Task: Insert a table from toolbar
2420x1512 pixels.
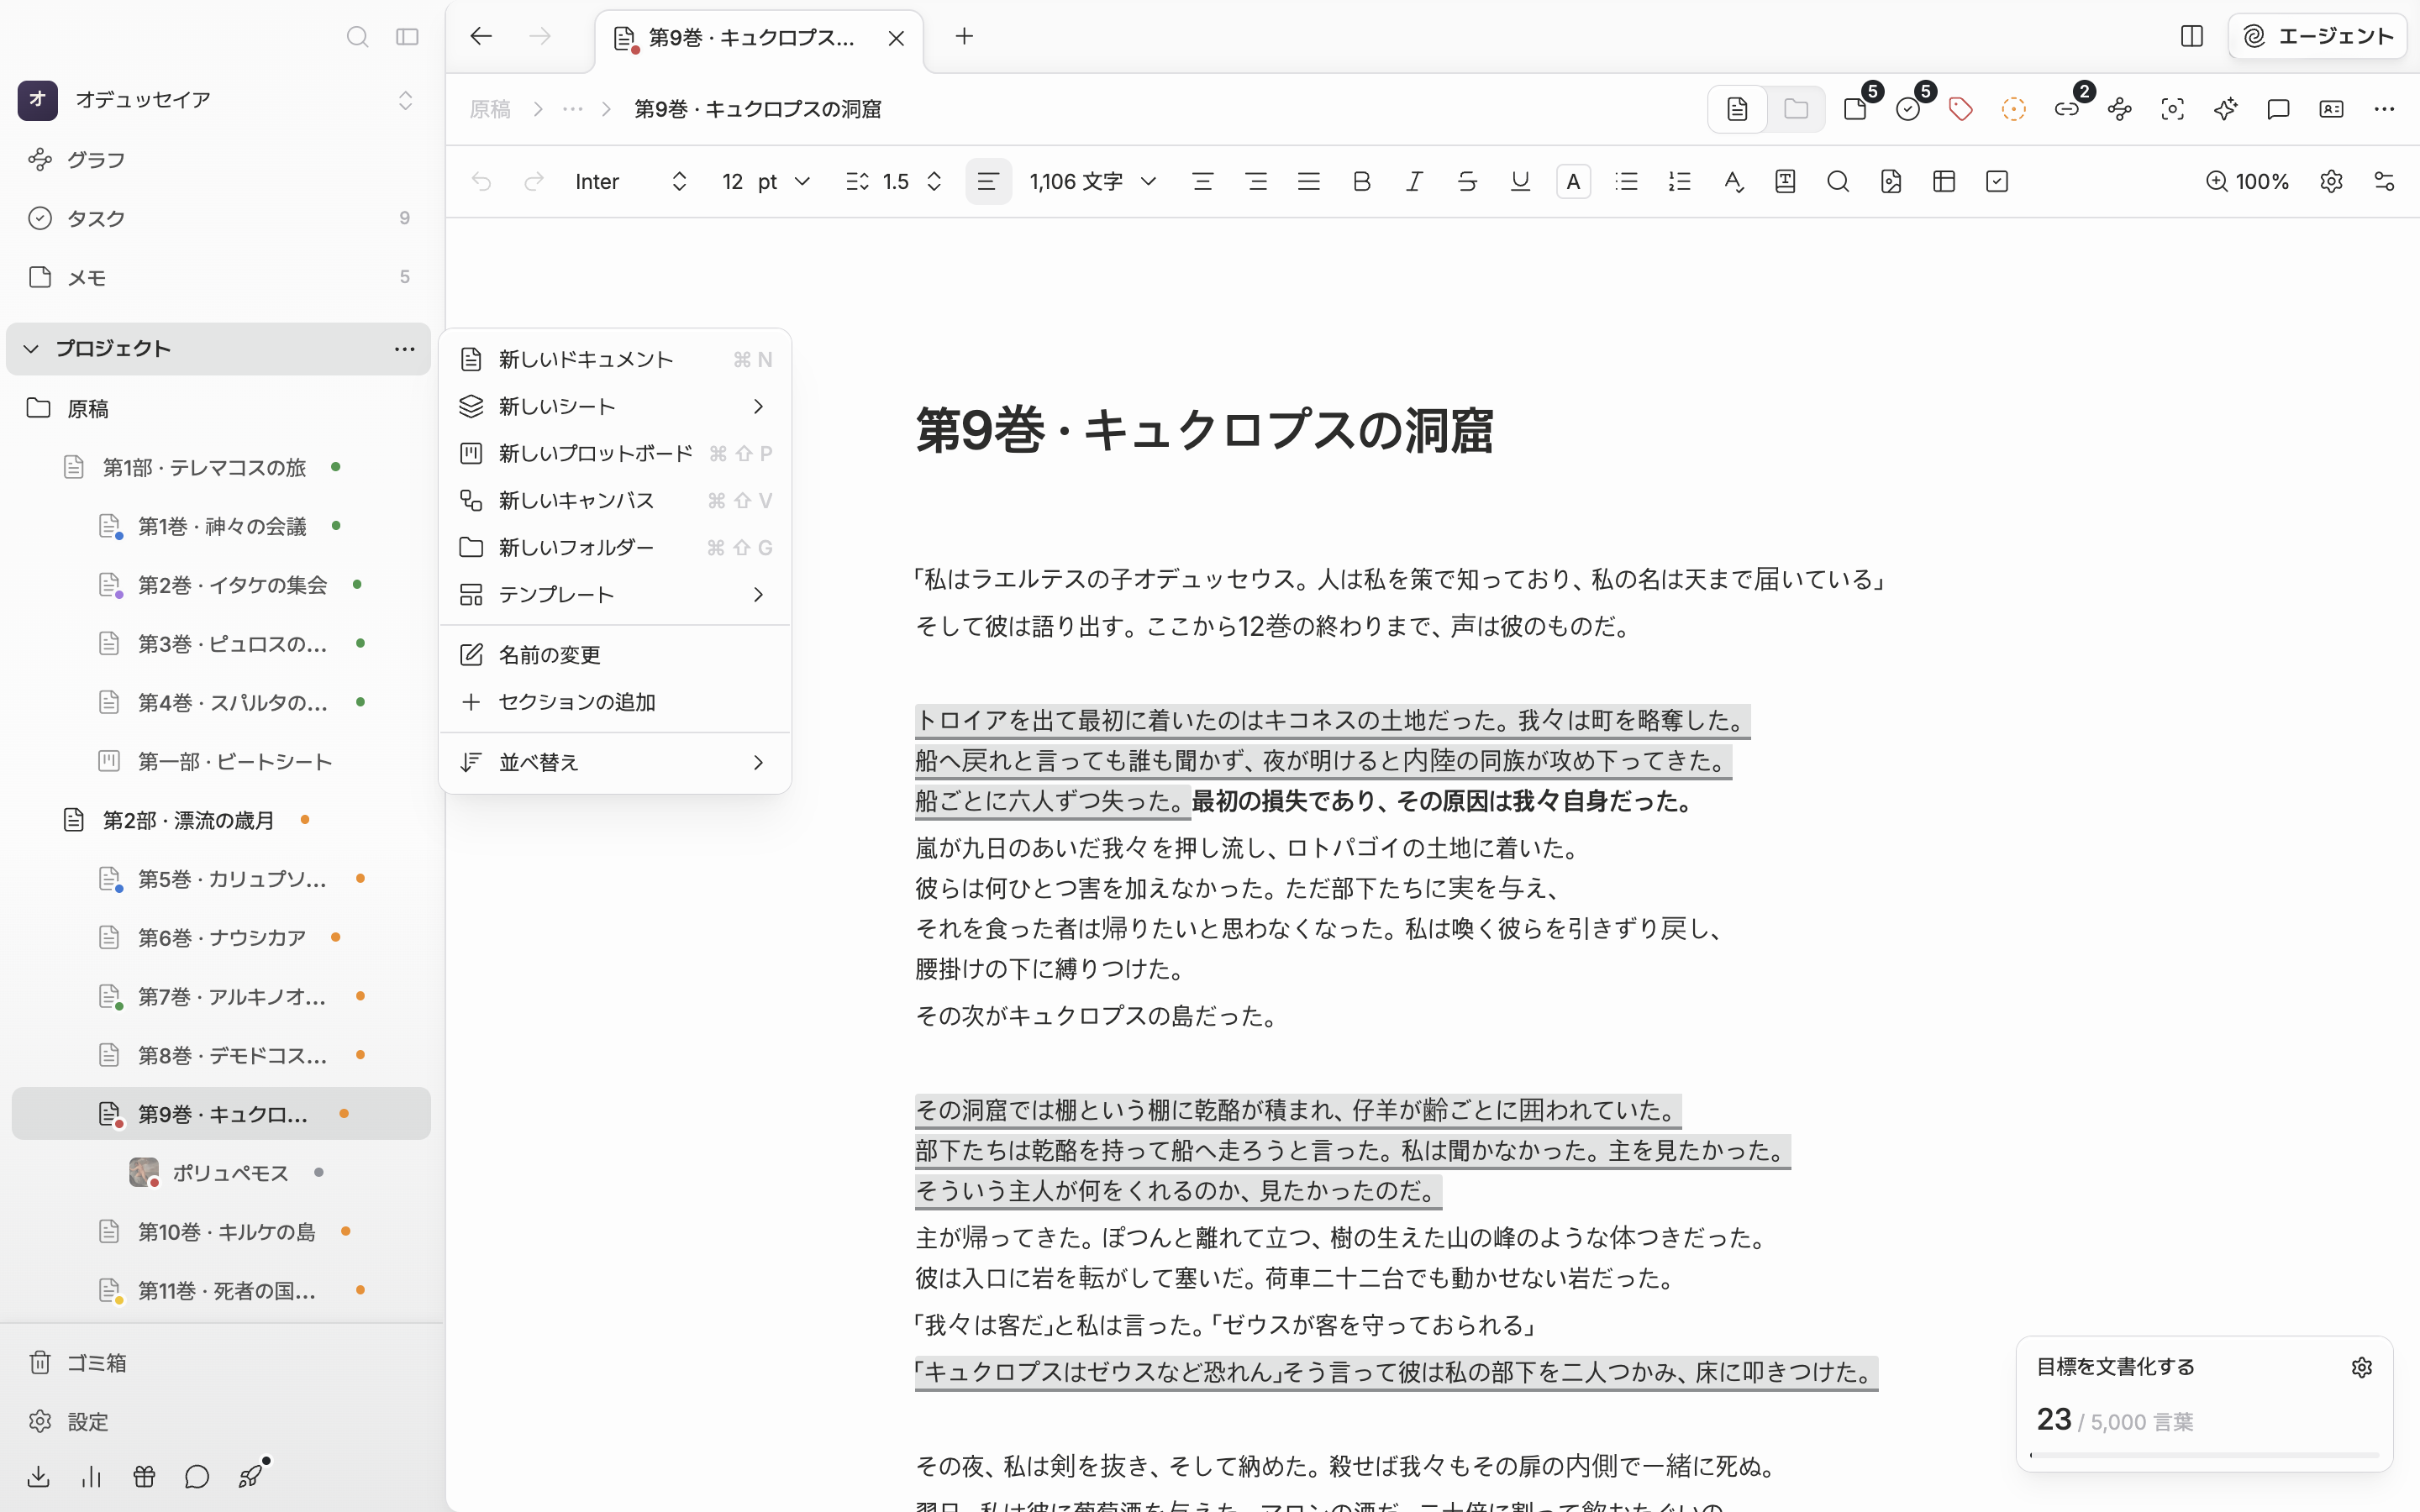Action: [x=1944, y=181]
